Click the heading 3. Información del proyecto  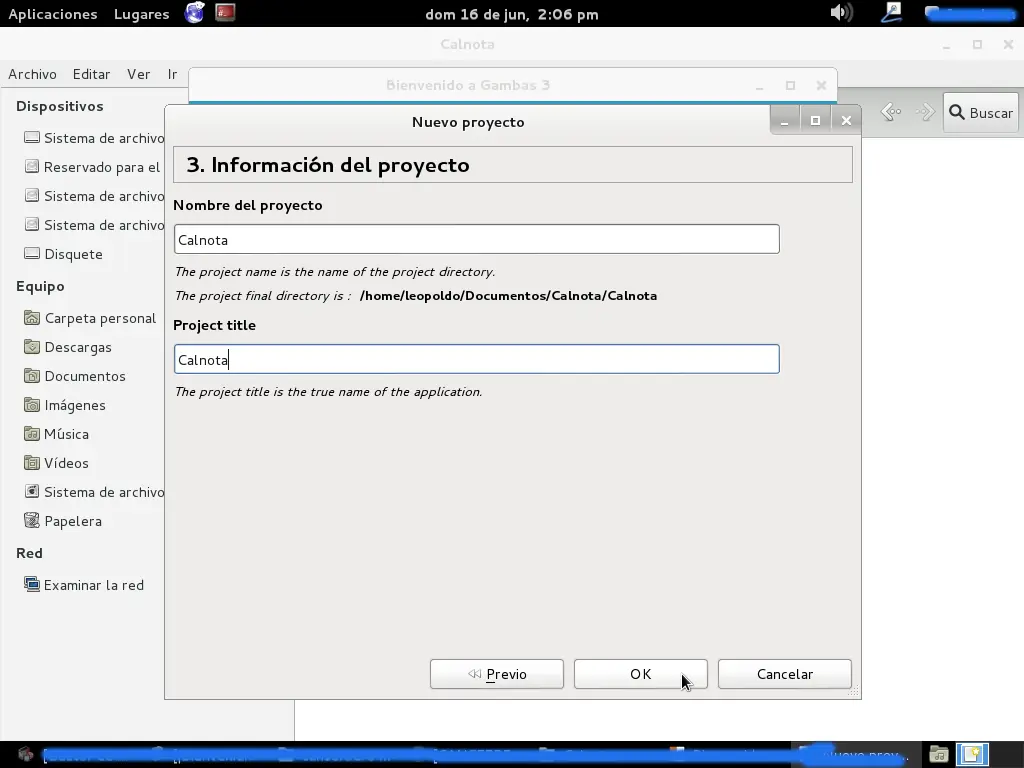pos(328,165)
